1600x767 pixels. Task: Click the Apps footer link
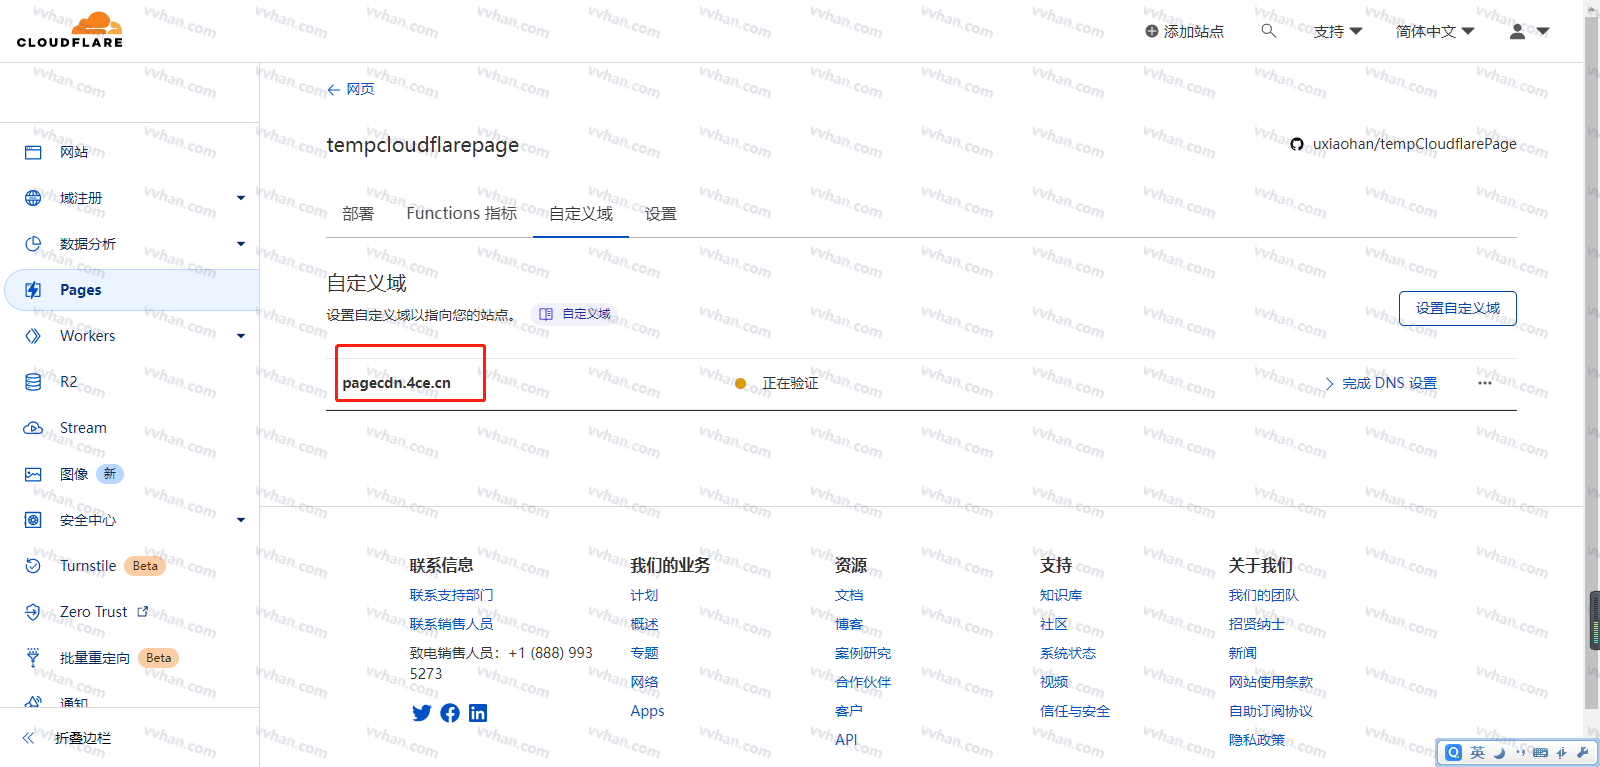(647, 711)
